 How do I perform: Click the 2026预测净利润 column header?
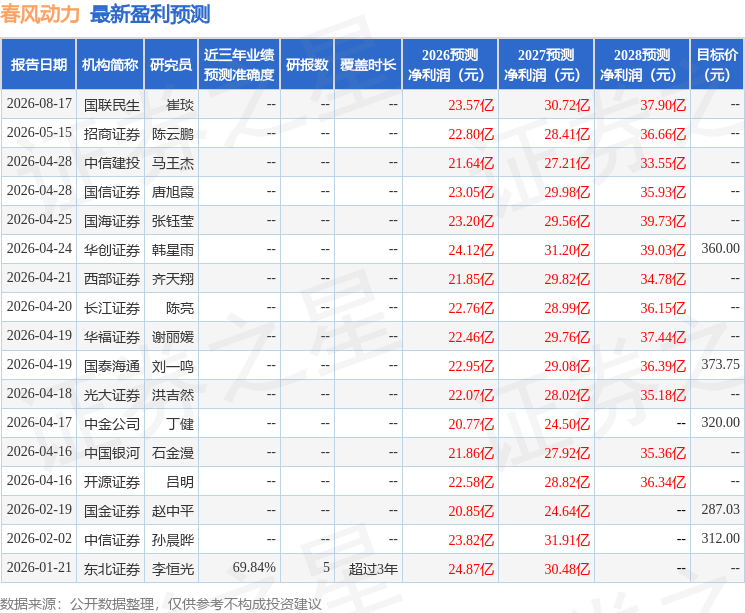(450, 65)
